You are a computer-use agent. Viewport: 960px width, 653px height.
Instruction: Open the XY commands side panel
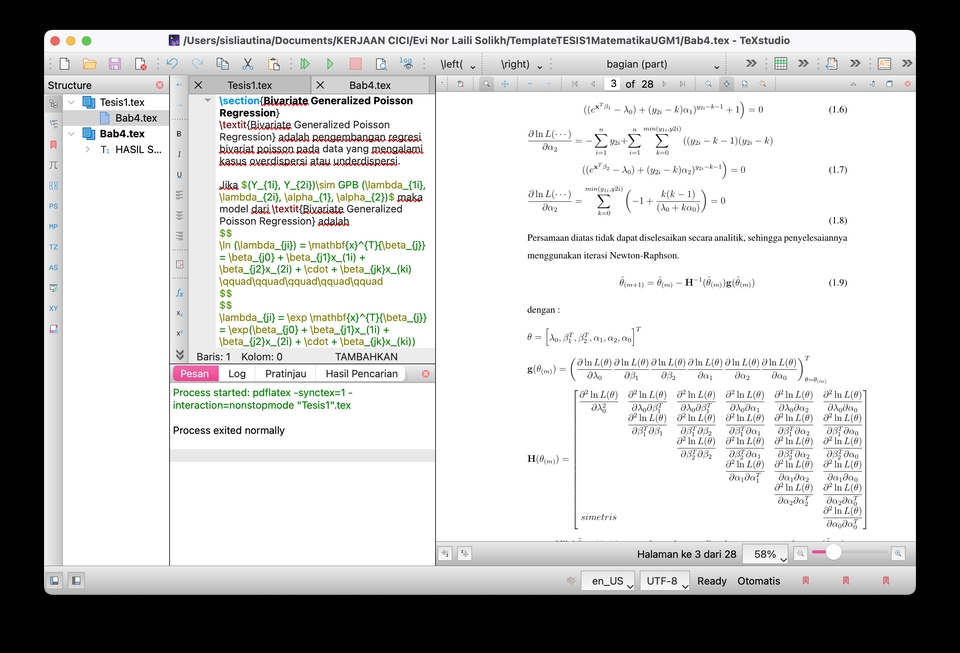pyautogui.click(x=53, y=308)
